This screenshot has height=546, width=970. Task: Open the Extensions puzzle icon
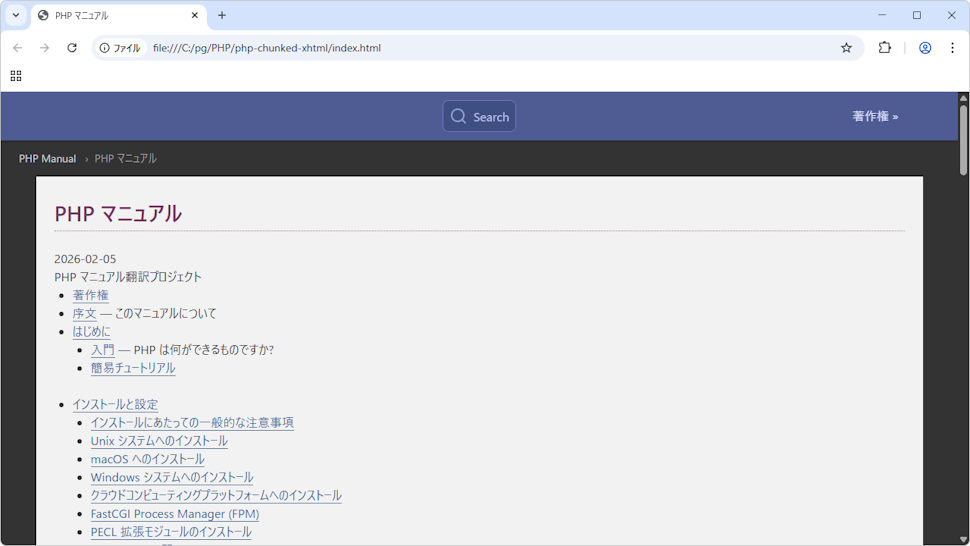click(885, 48)
